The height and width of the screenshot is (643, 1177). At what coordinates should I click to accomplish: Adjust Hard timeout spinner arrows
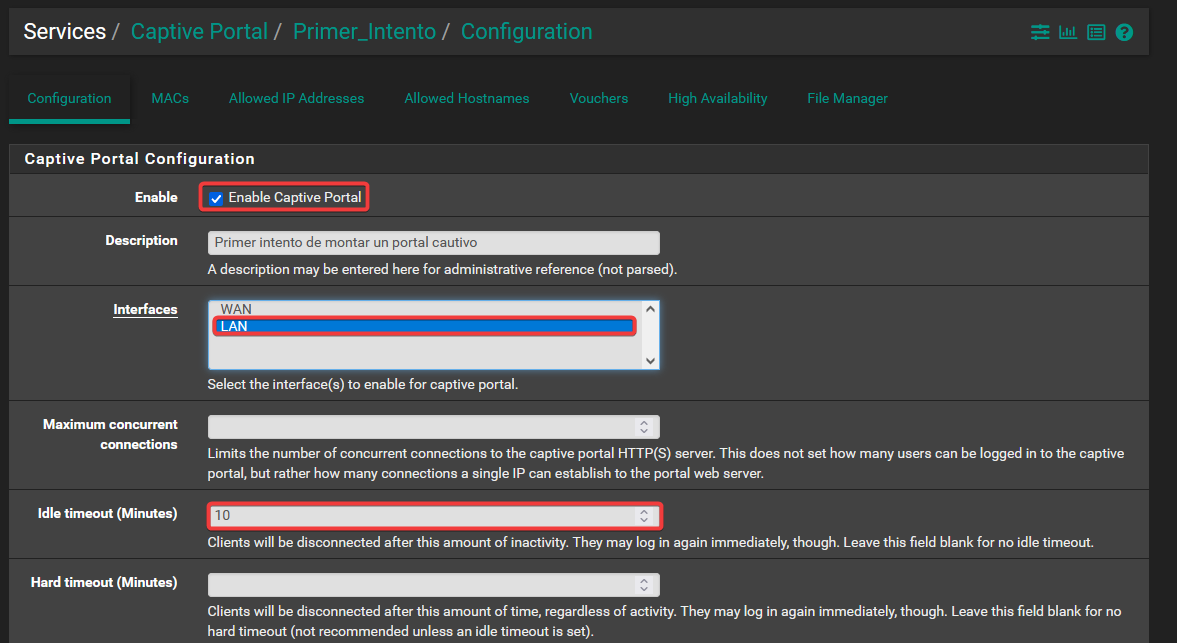[x=644, y=585]
